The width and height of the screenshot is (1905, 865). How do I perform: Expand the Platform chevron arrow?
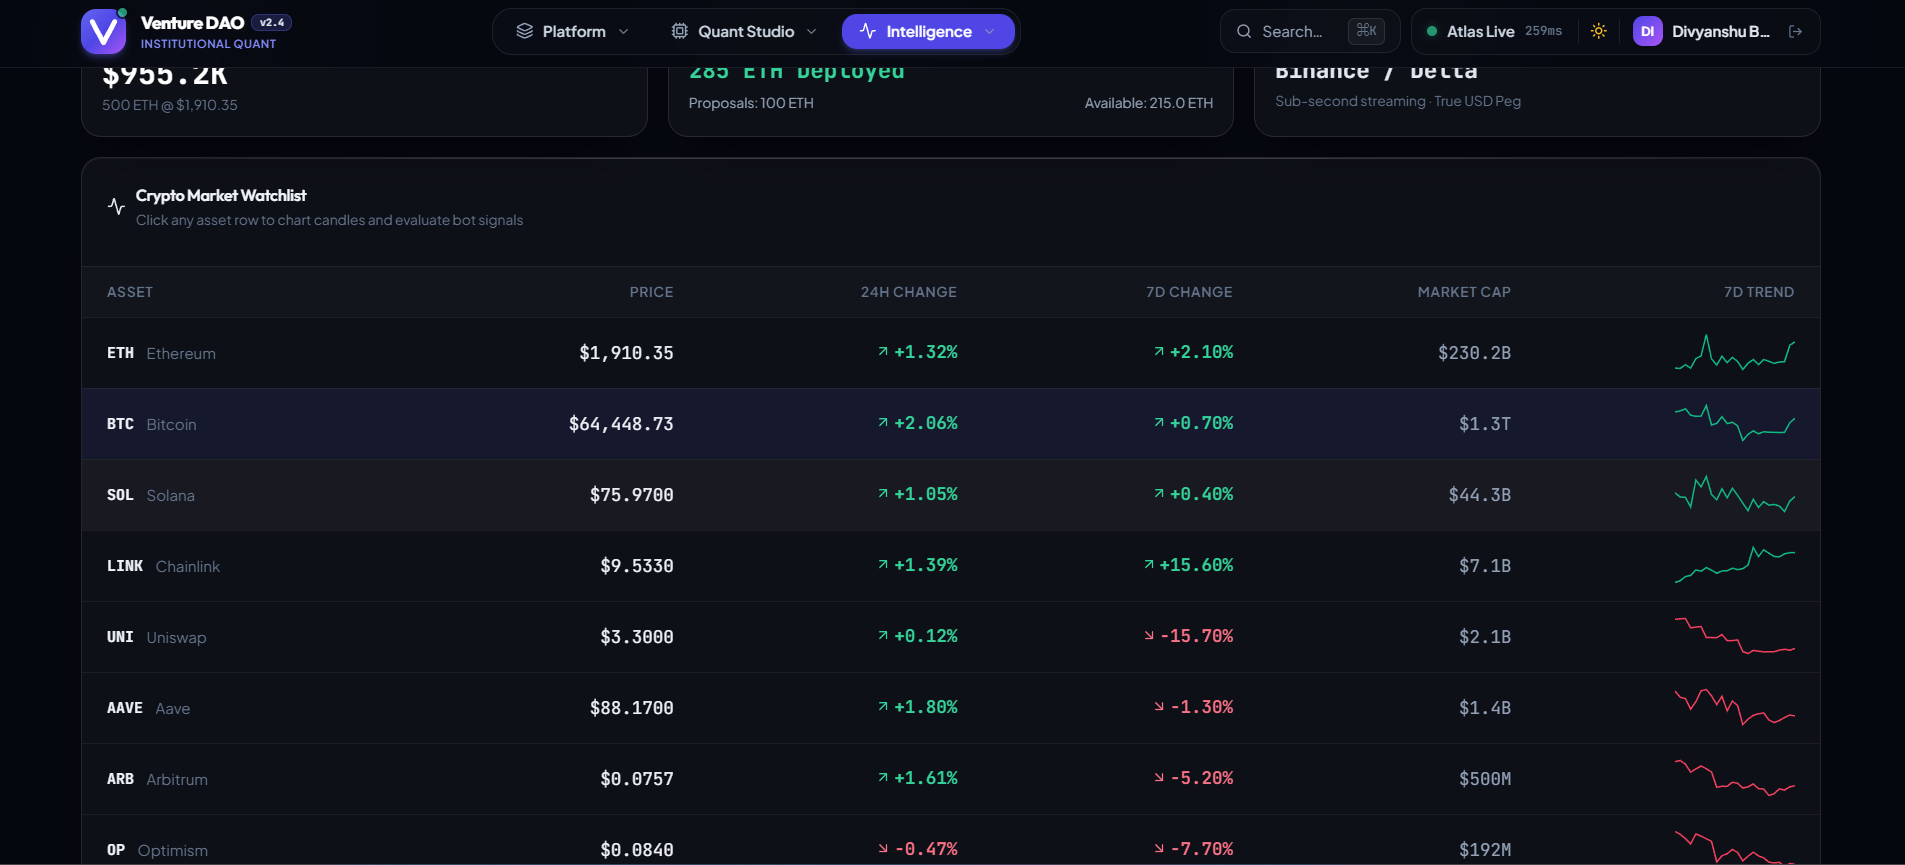click(624, 32)
